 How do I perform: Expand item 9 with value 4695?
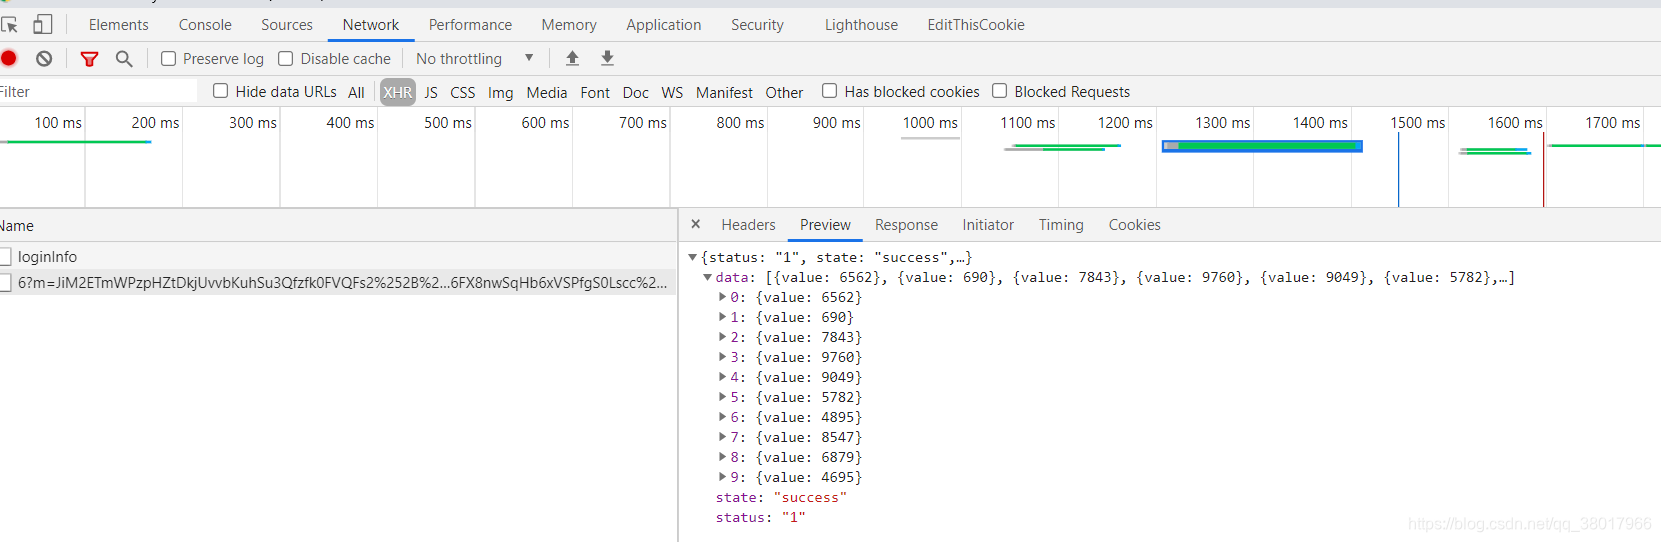point(723,477)
